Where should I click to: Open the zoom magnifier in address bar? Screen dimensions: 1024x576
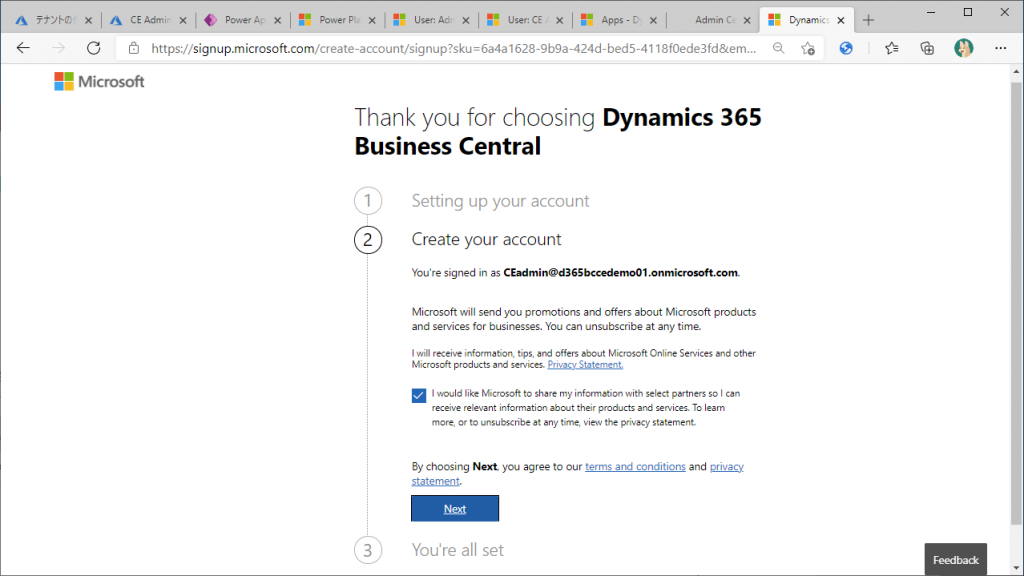tap(778, 48)
